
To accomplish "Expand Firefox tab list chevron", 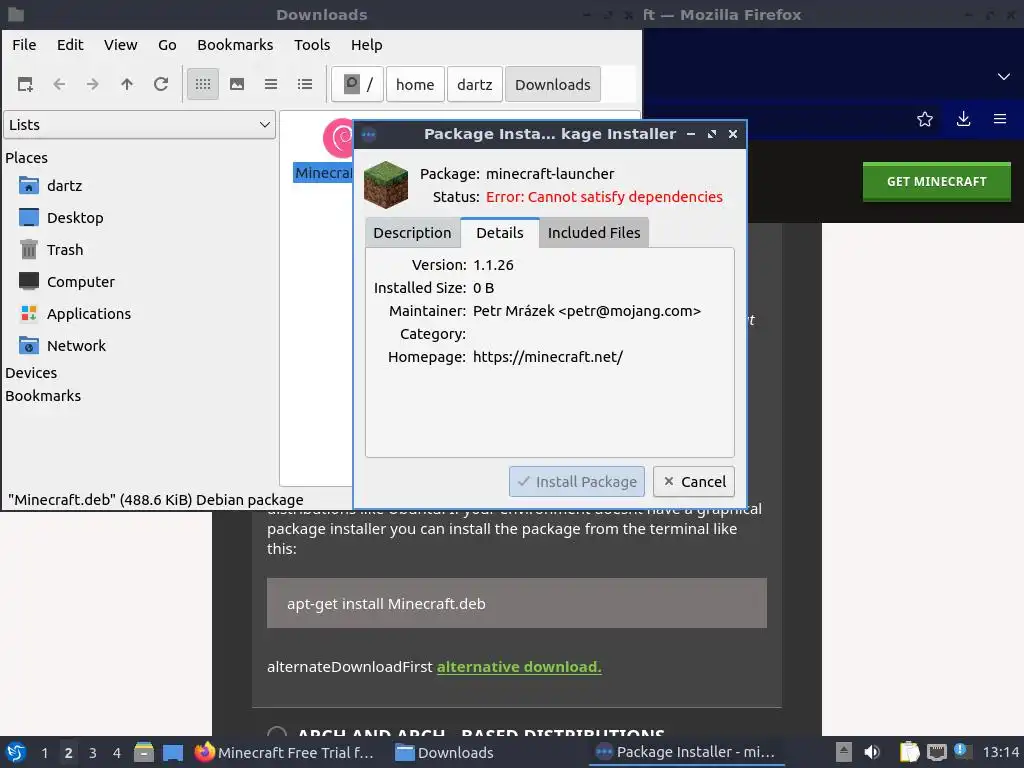I will (x=1004, y=76).
